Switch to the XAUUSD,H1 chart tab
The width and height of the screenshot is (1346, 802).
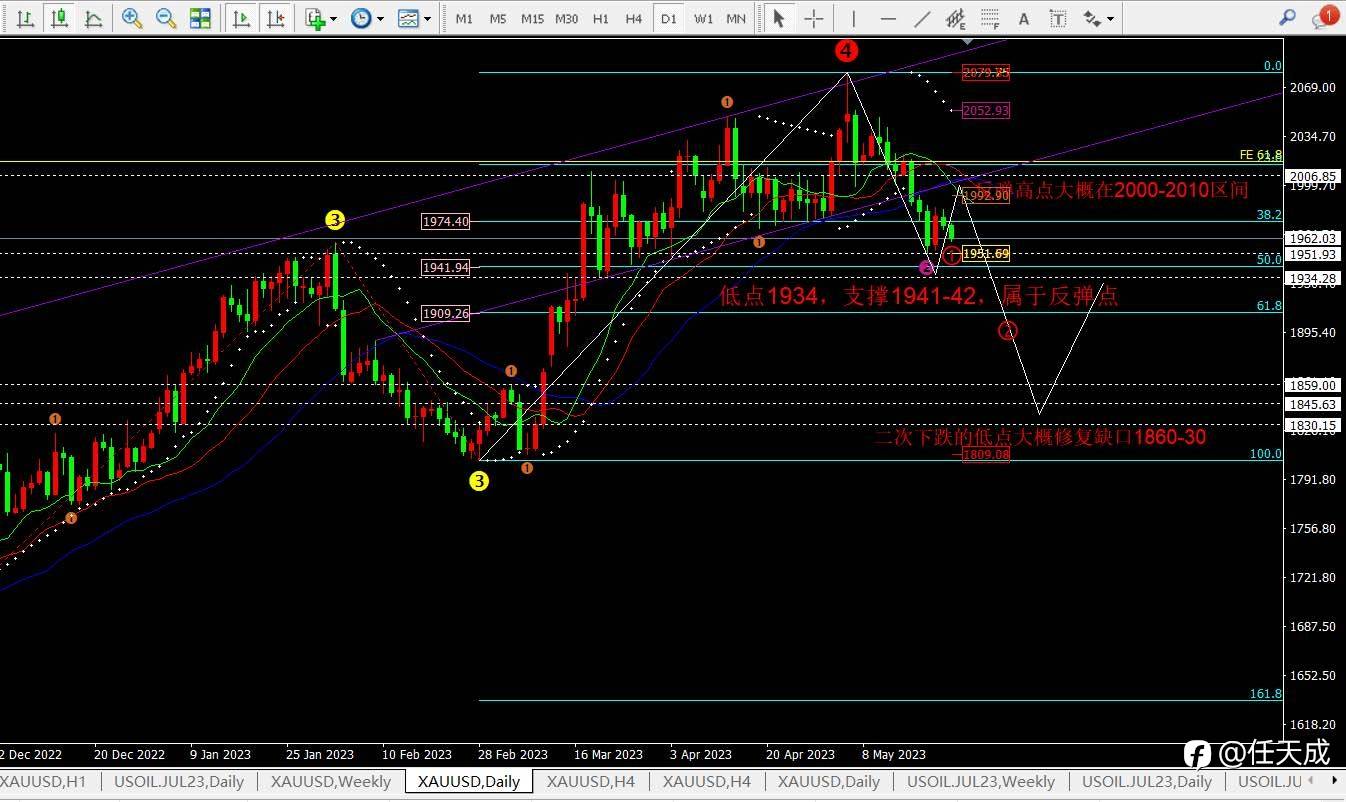click(45, 781)
